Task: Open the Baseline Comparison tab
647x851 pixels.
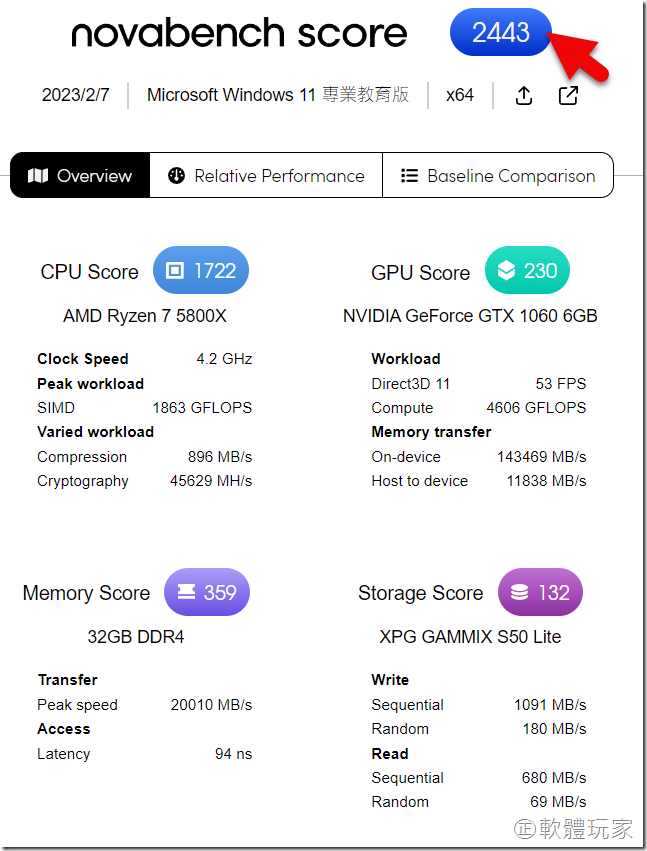Action: (498, 176)
